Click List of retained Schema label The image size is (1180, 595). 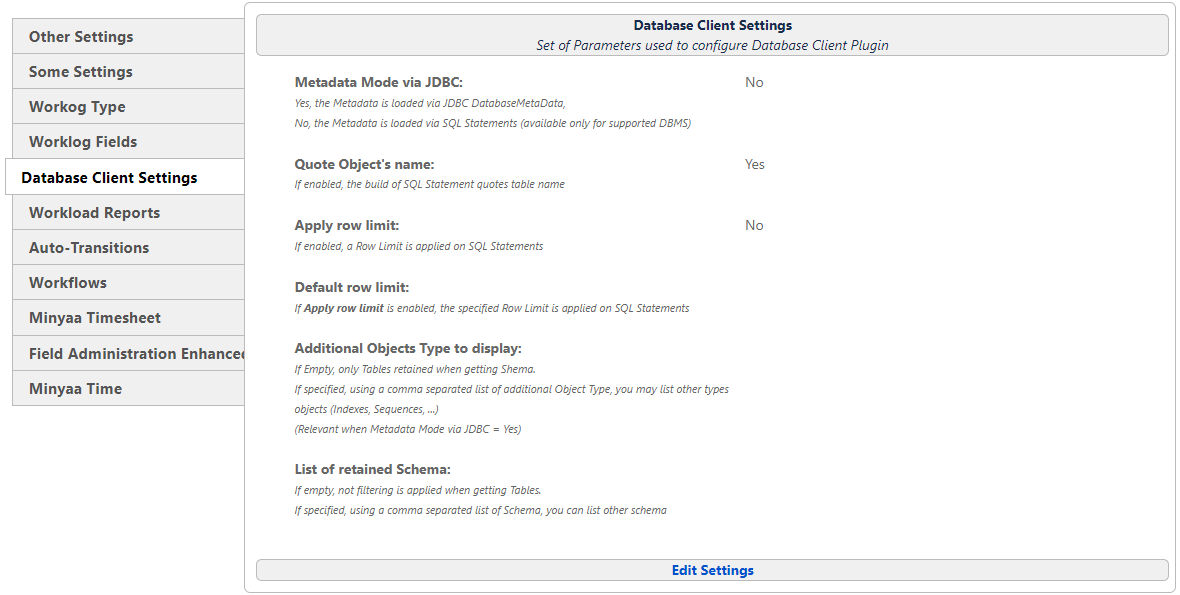click(372, 470)
